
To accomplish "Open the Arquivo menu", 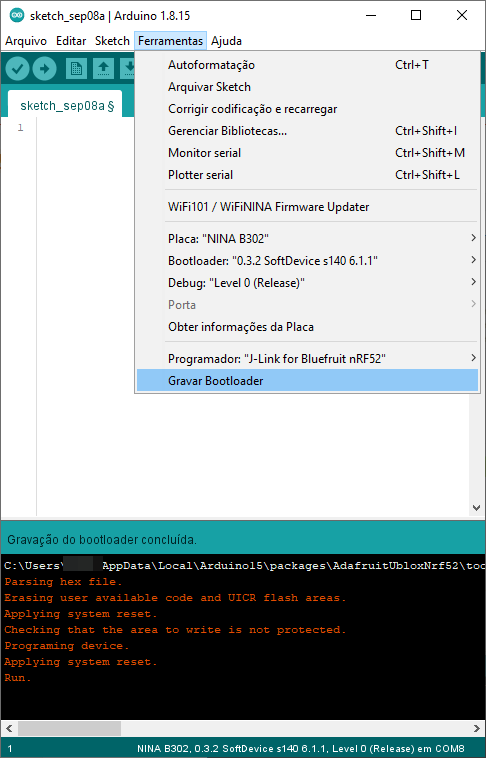I will [26, 41].
